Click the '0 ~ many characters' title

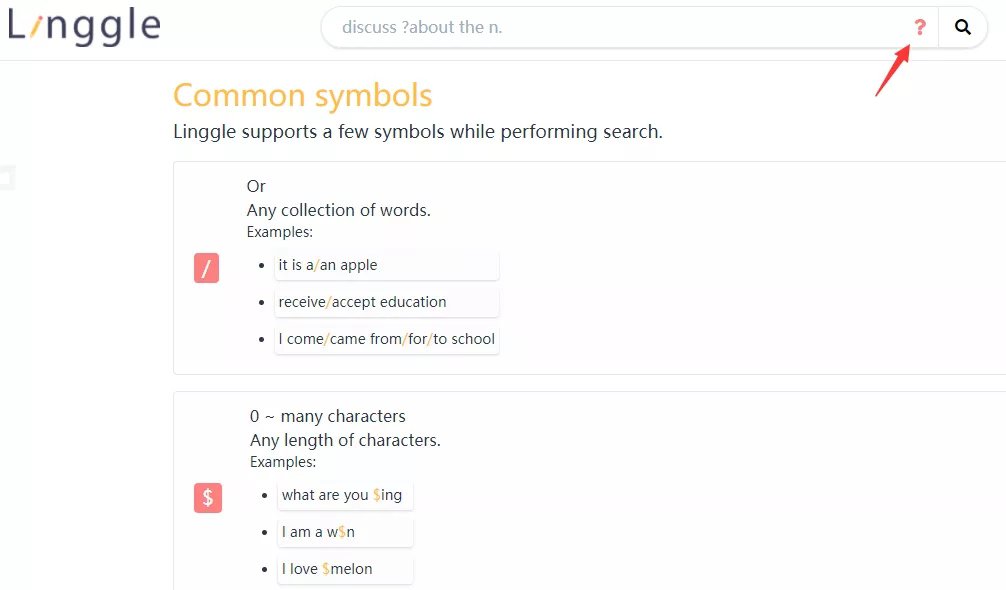pos(328,416)
